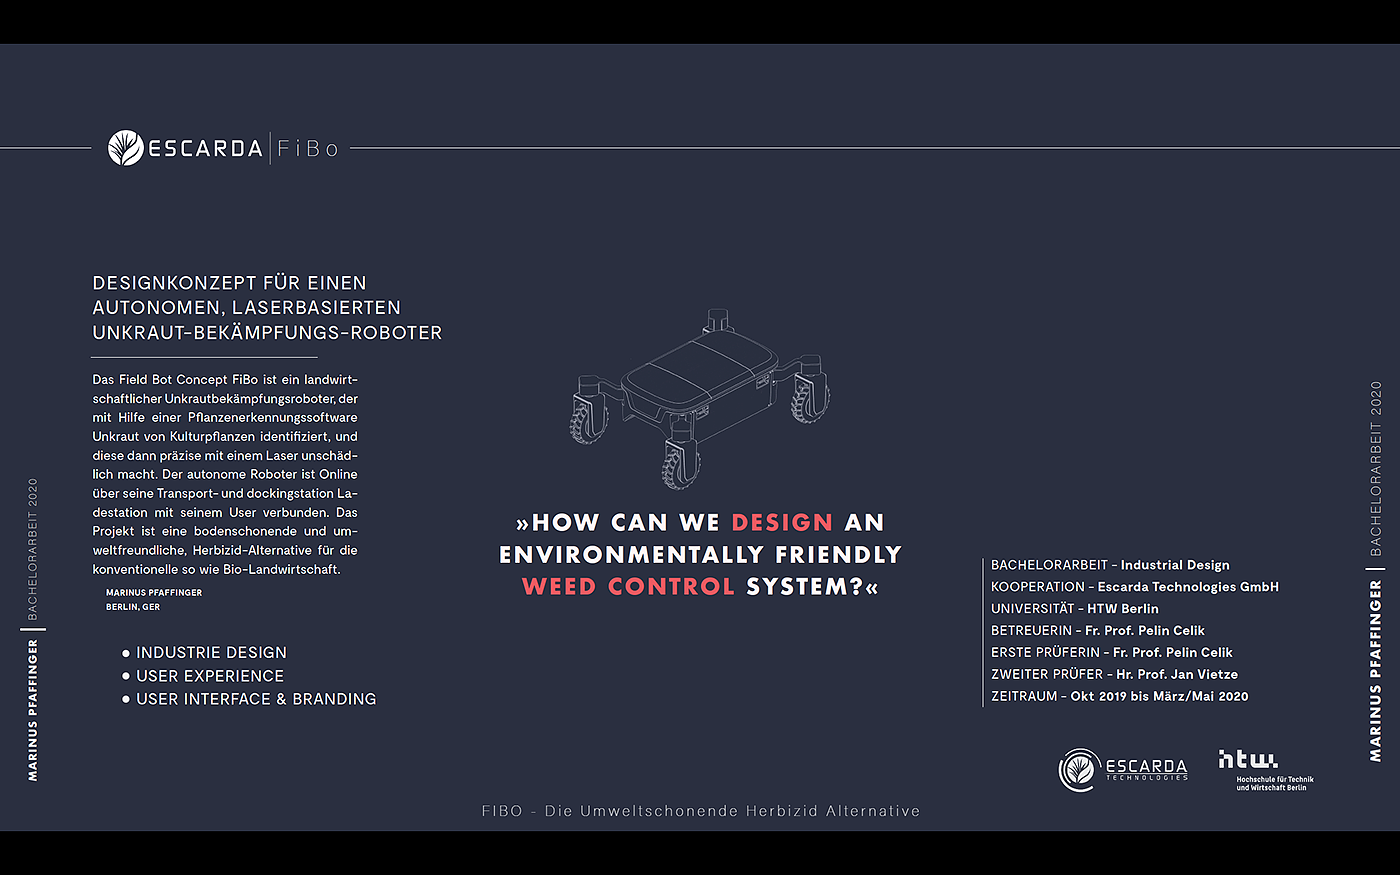This screenshot has height=875, width=1400.
Task: Select the FiBo robot line drawing
Action: [x=700, y=397]
